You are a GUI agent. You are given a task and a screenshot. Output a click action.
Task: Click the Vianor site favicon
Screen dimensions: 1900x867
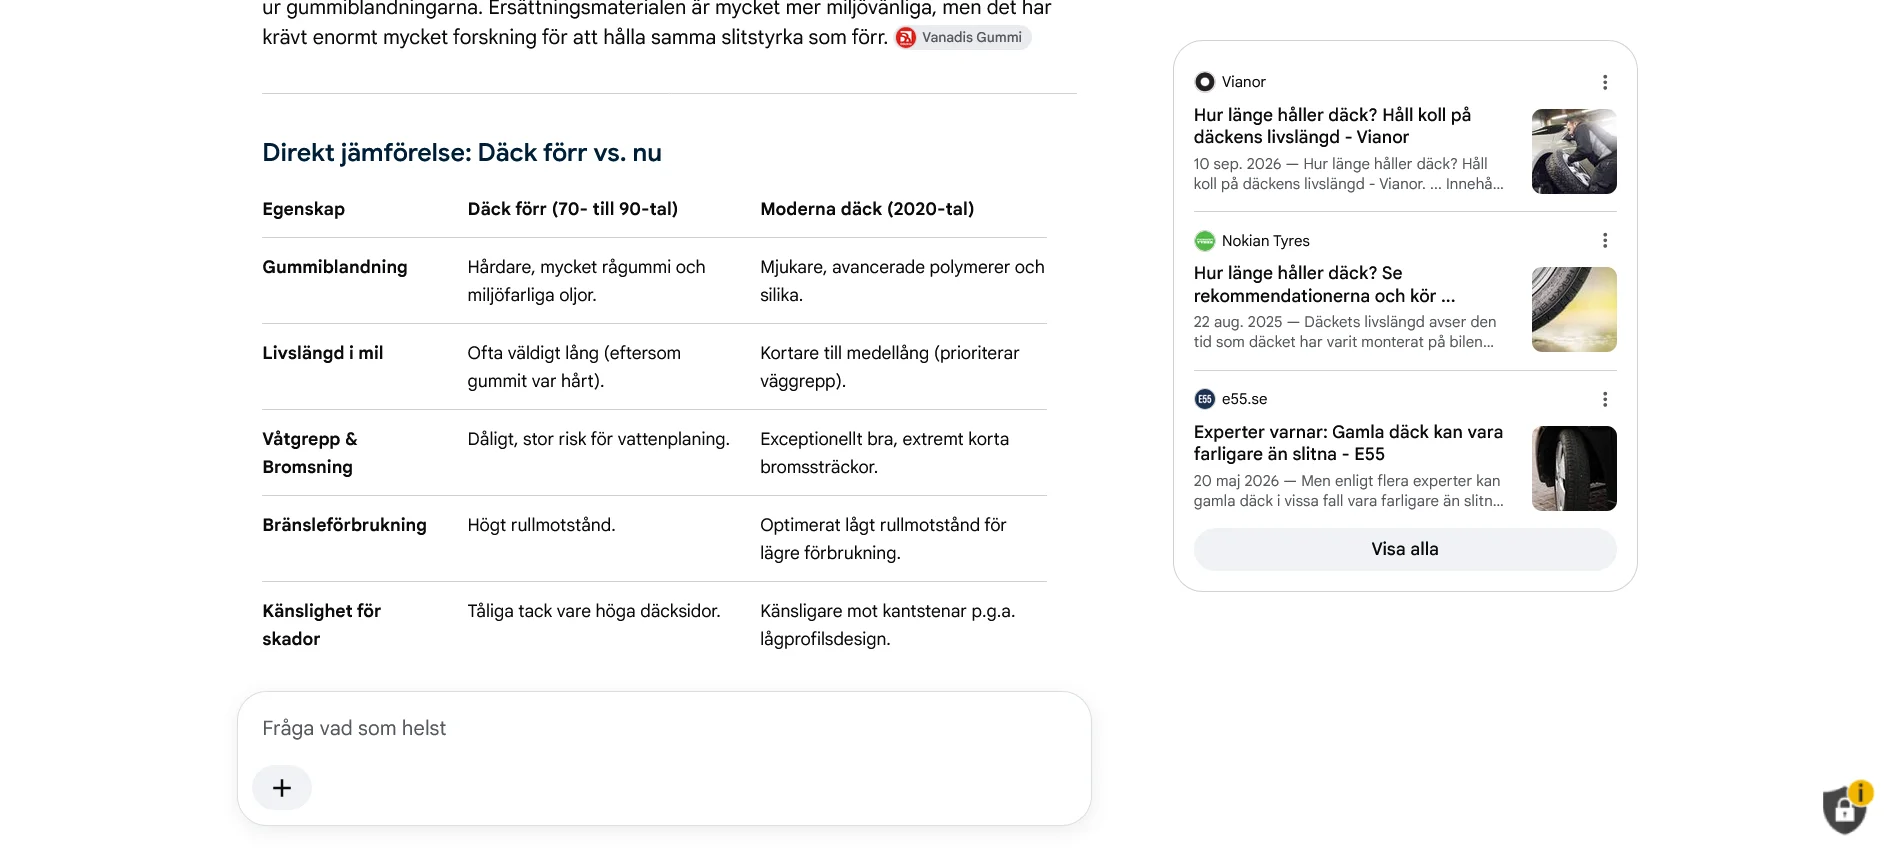click(x=1205, y=82)
